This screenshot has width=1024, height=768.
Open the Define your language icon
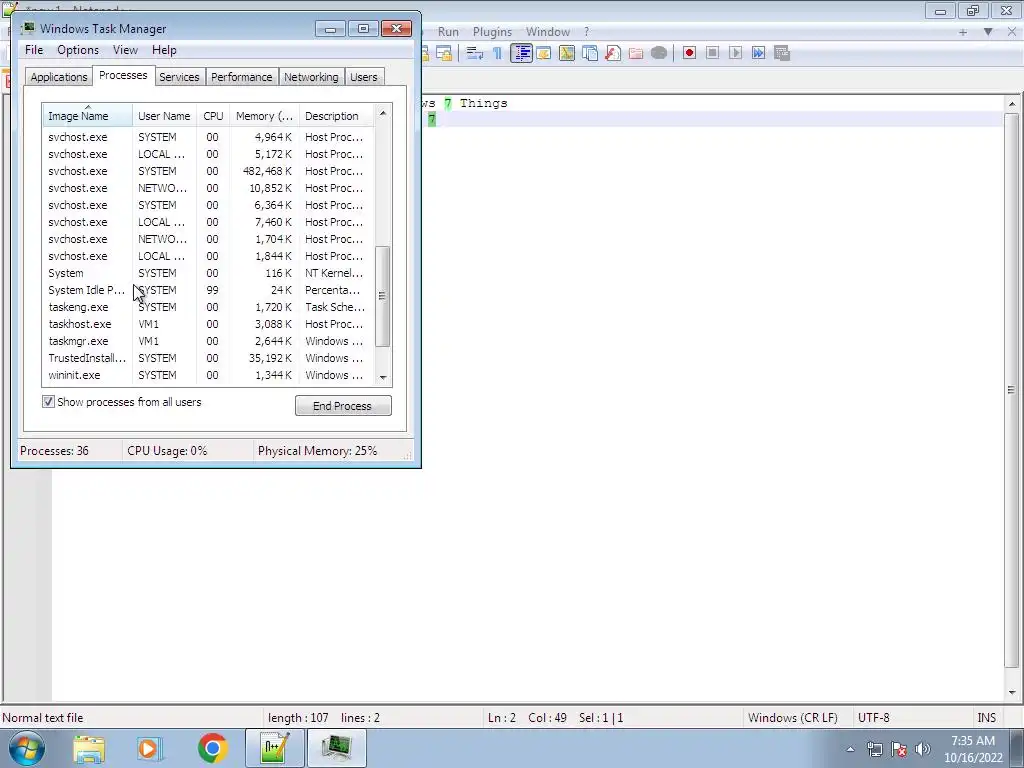pyautogui.click(x=543, y=54)
